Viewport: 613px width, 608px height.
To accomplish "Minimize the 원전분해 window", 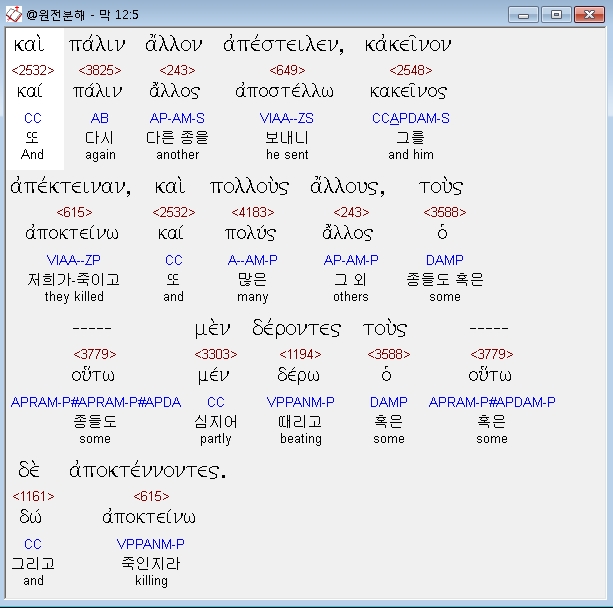I will click(x=523, y=15).
